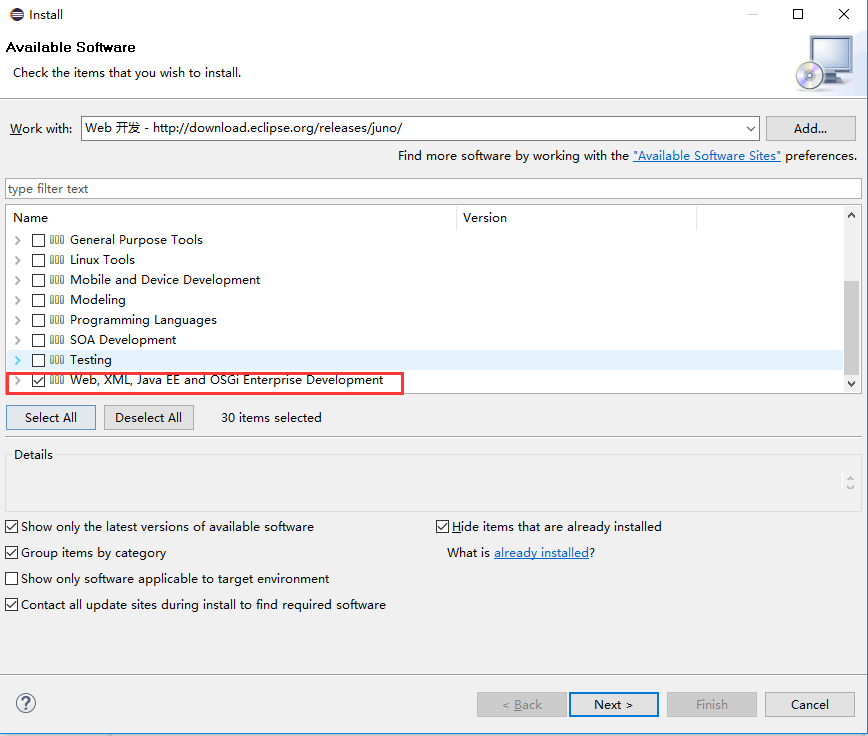
Task: Click the Modeling category icon
Action: (x=57, y=299)
